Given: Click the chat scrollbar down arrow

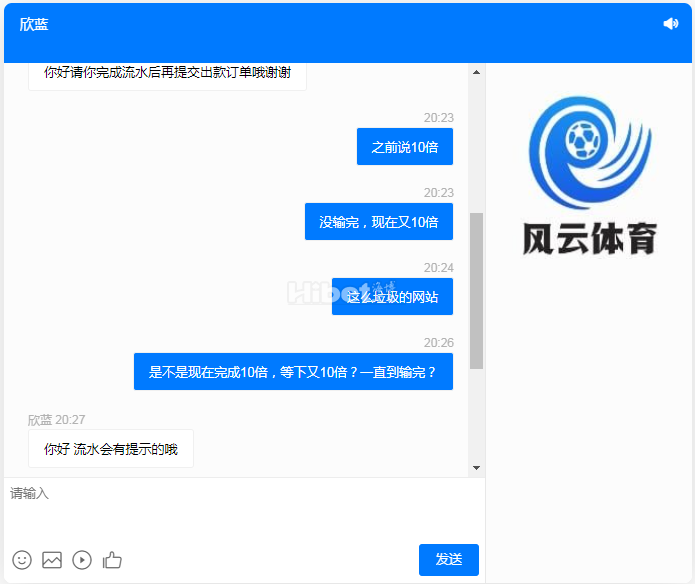Looking at the screenshot, I should [x=476, y=468].
